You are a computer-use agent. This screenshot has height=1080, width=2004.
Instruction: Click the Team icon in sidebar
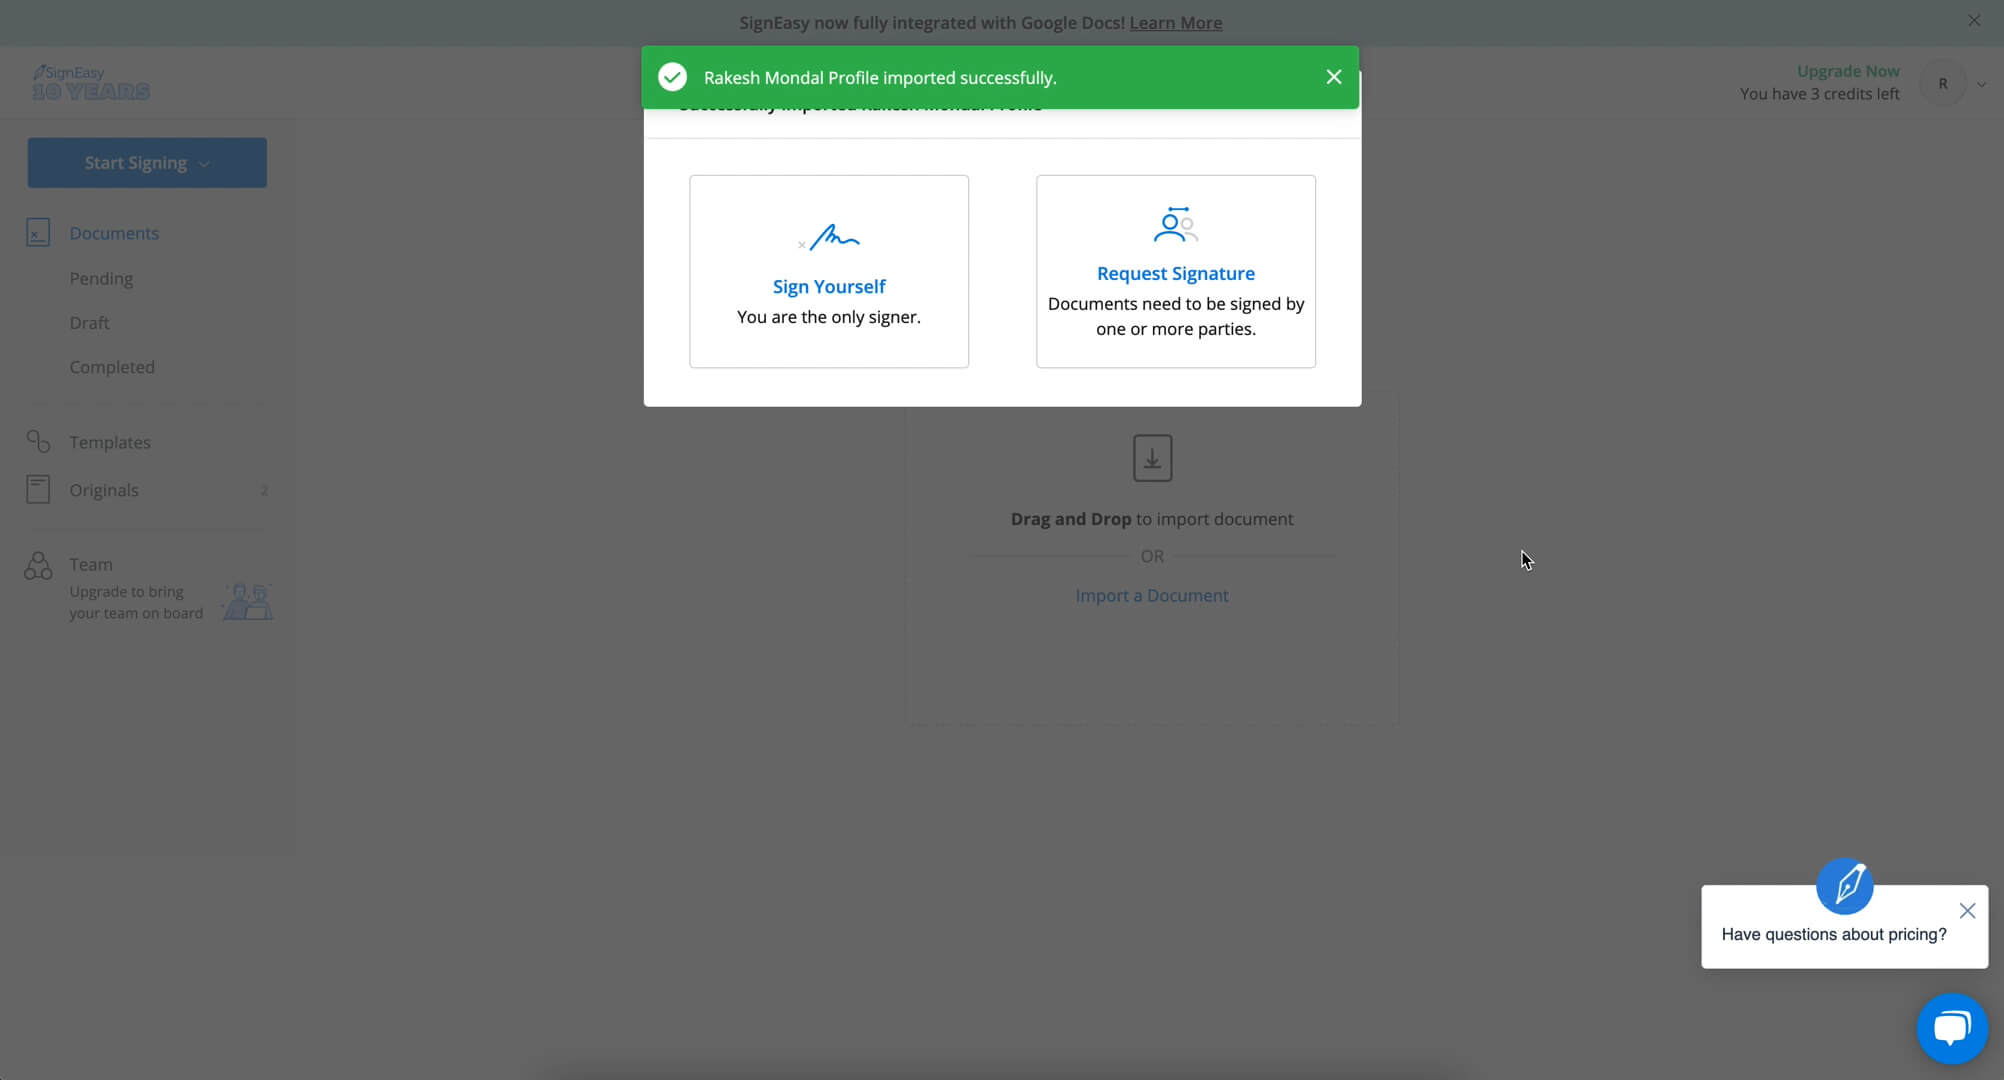[38, 565]
